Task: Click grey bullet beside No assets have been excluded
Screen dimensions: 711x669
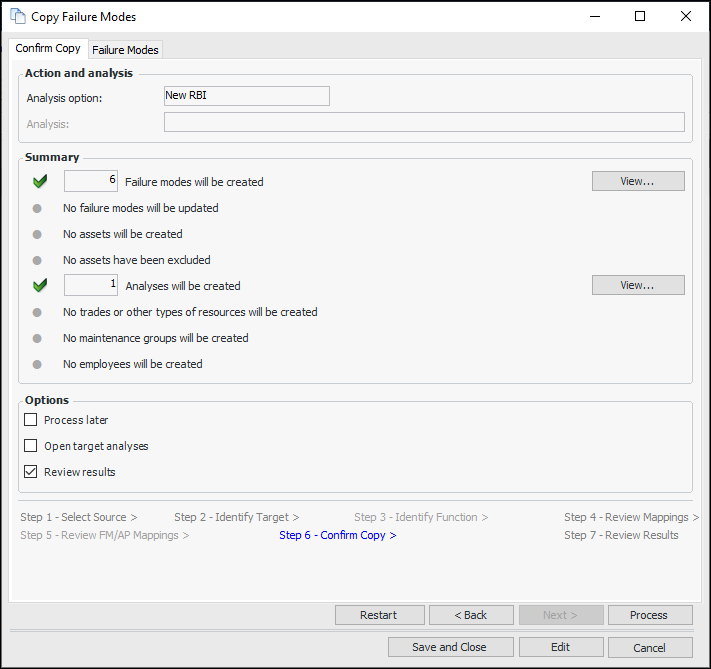Action: click(x=37, y=260)
